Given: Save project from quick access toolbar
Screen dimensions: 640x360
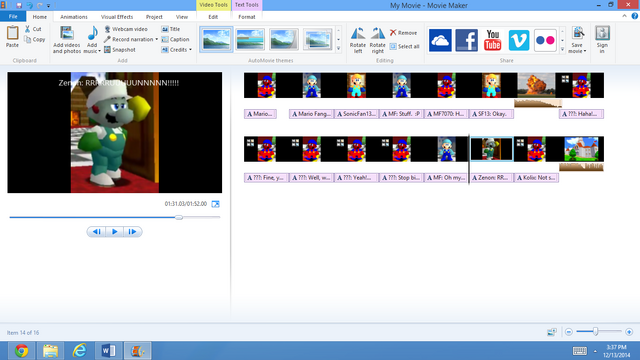Looking at the screenshot, I should click(19, 5).
